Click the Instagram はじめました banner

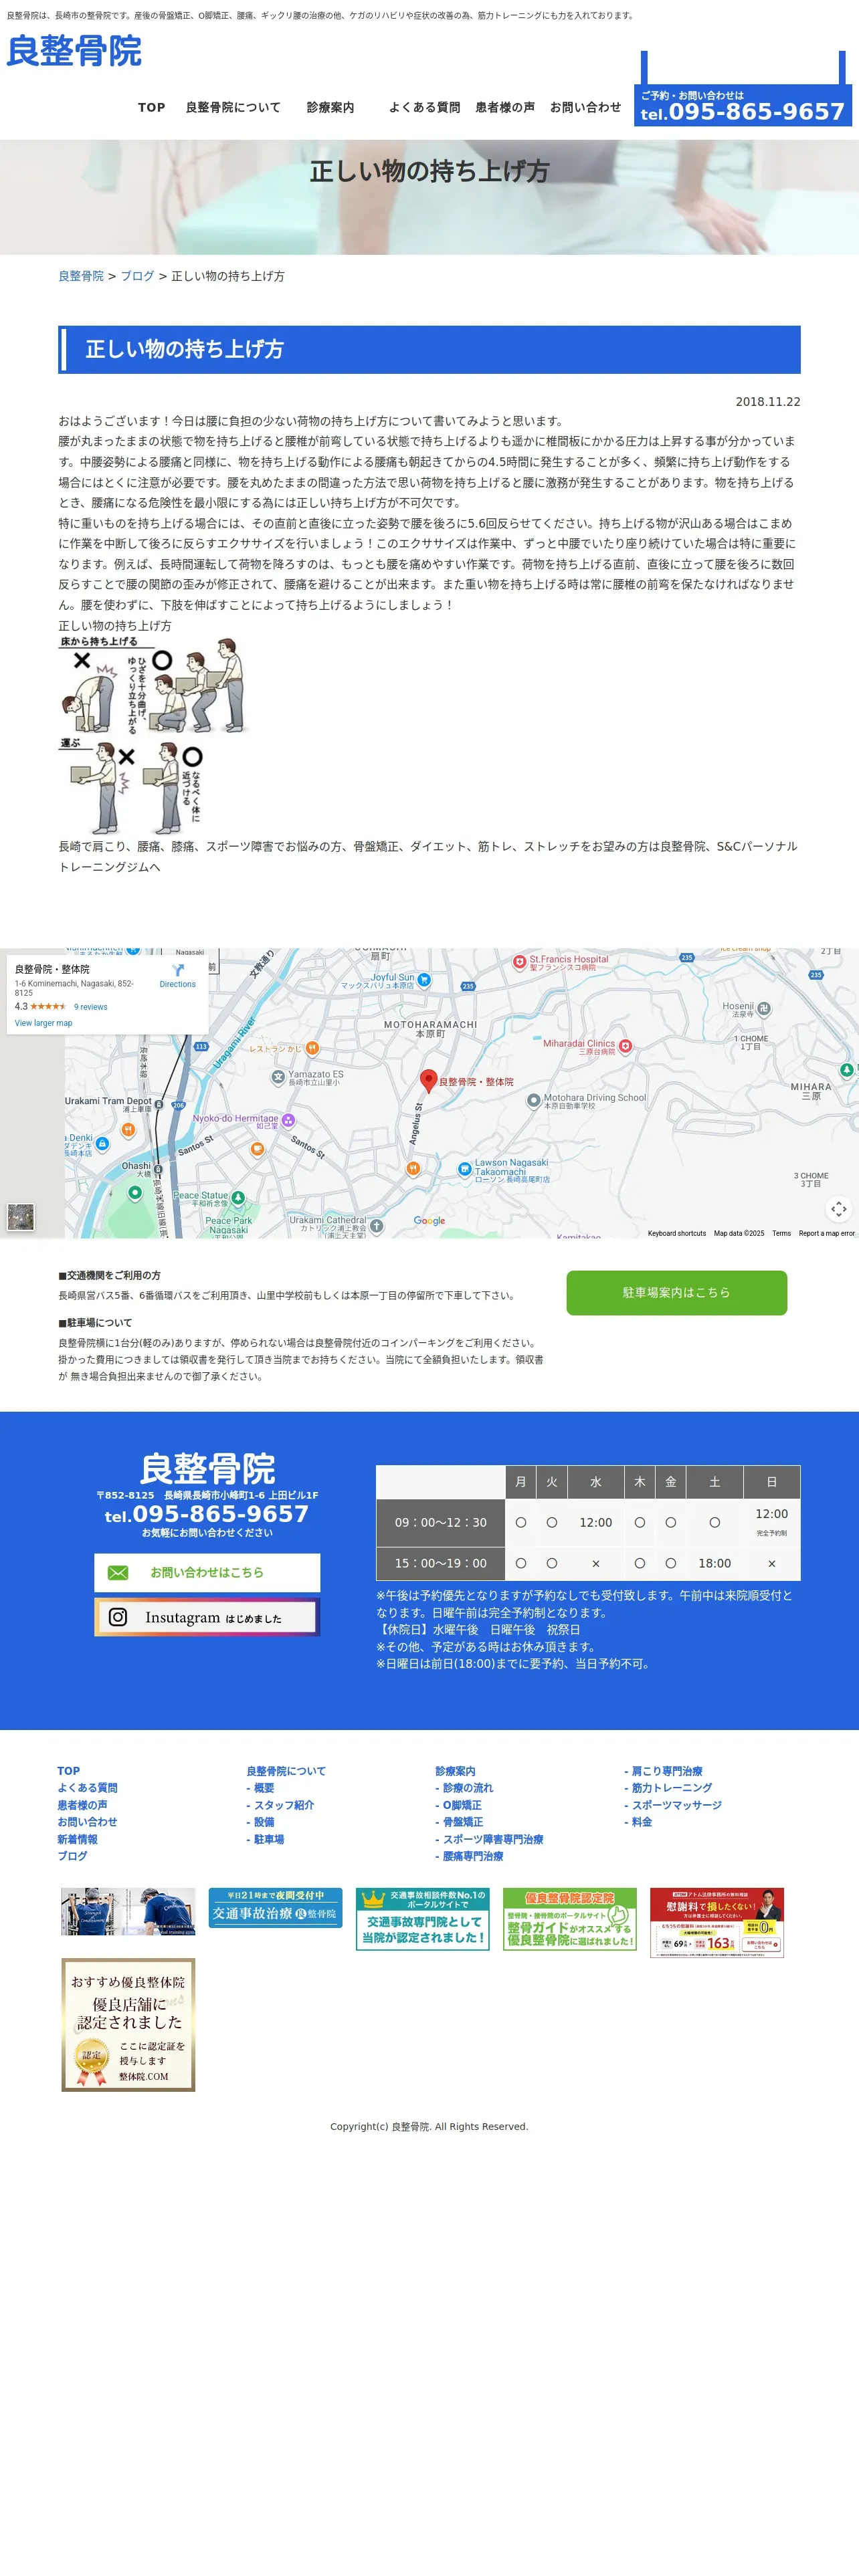click(207, 1617)
